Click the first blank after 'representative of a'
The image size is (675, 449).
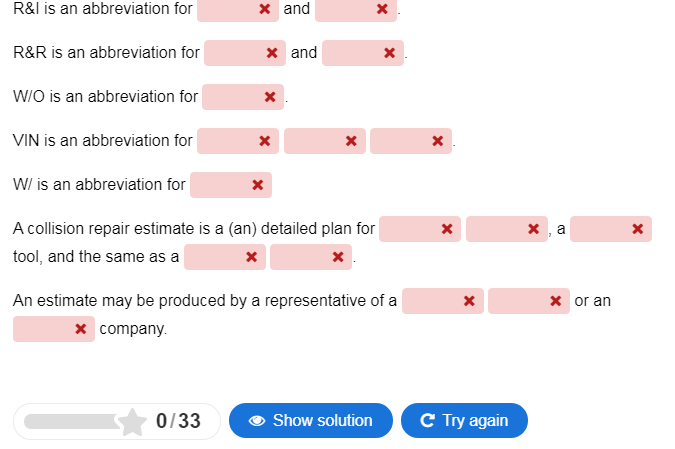(x=443, y=301)
